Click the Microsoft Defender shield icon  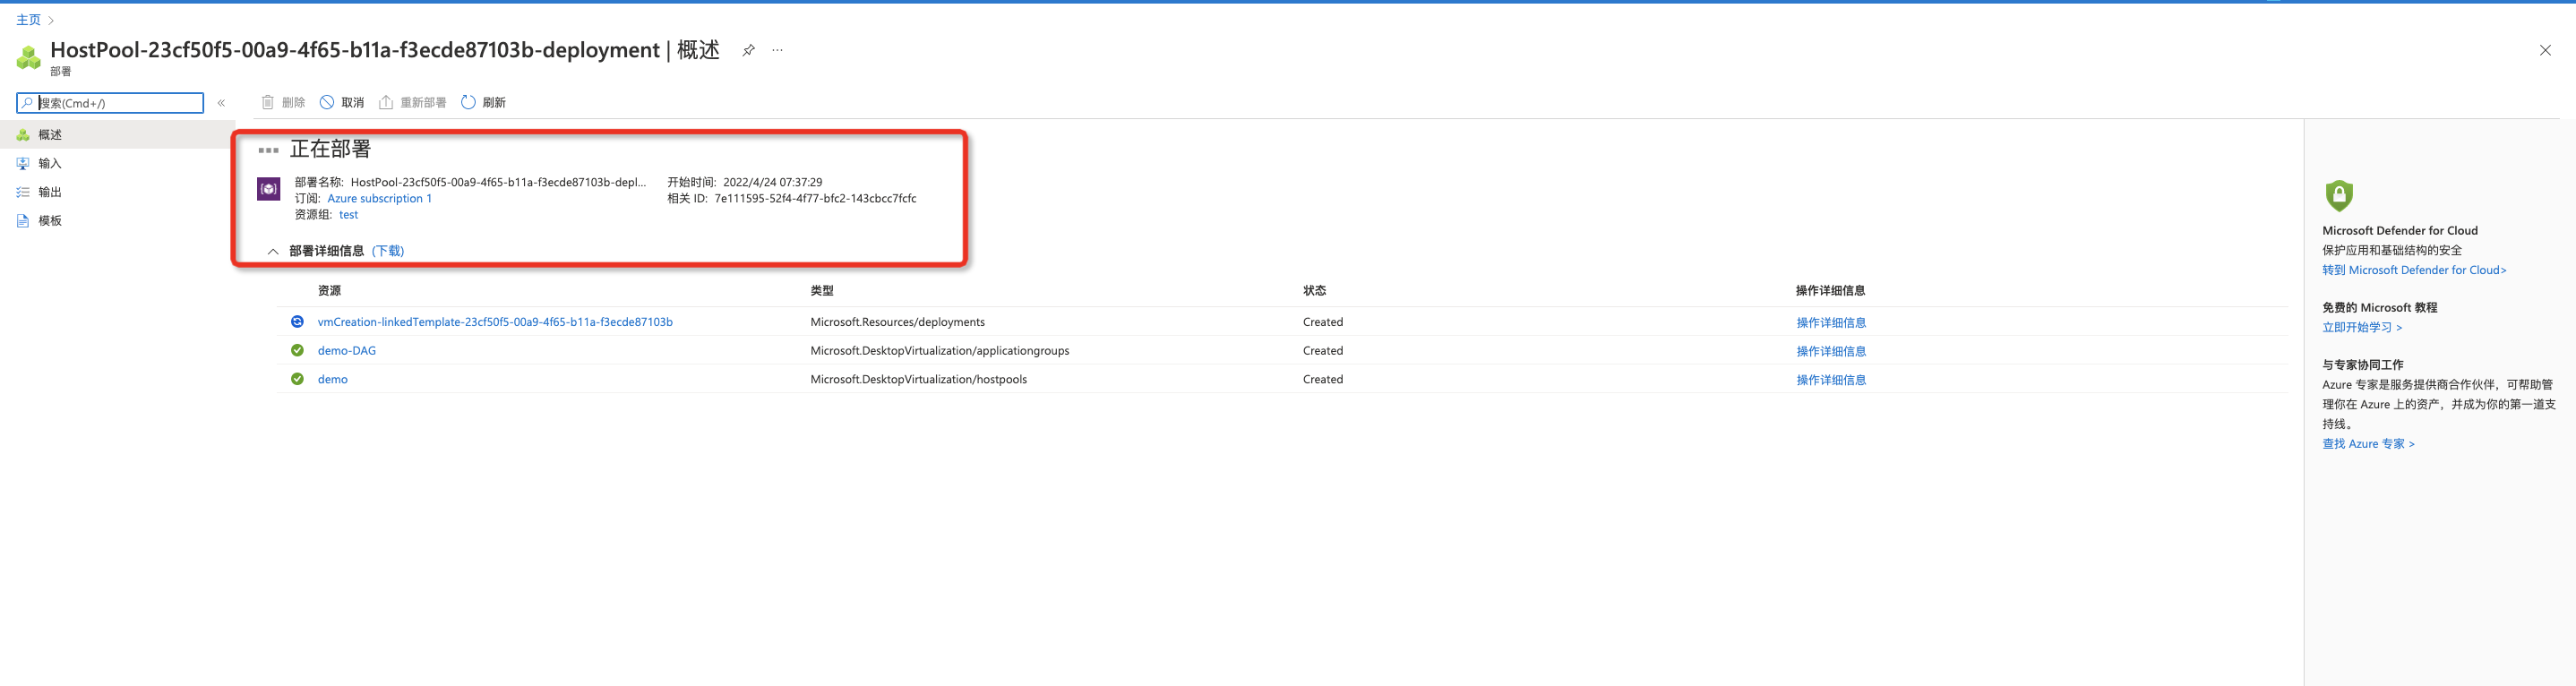click(x=2339, y=195)
